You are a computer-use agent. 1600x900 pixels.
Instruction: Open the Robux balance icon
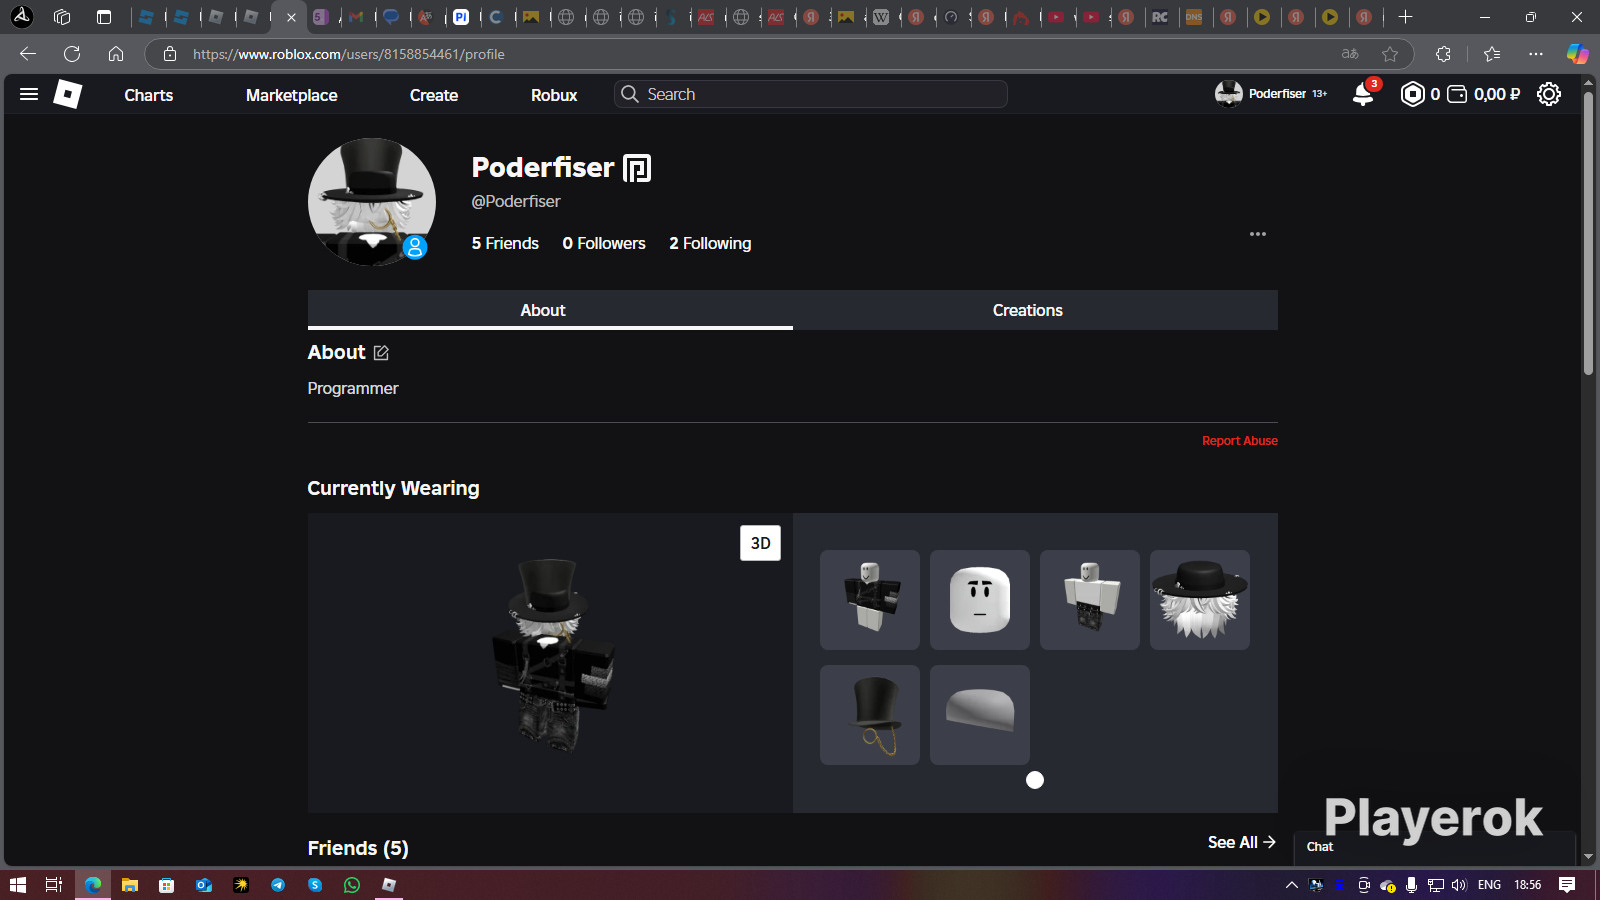(1412, 94)
